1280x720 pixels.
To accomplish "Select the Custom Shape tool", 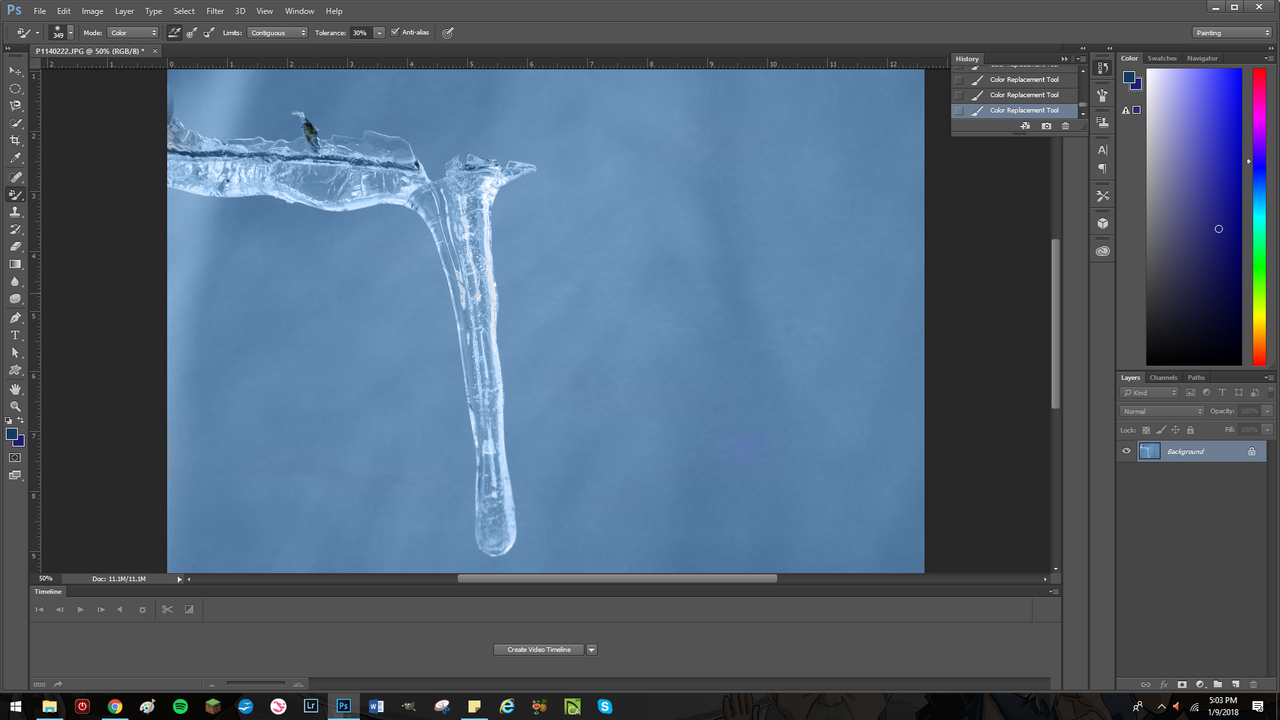I will [15, 369].
